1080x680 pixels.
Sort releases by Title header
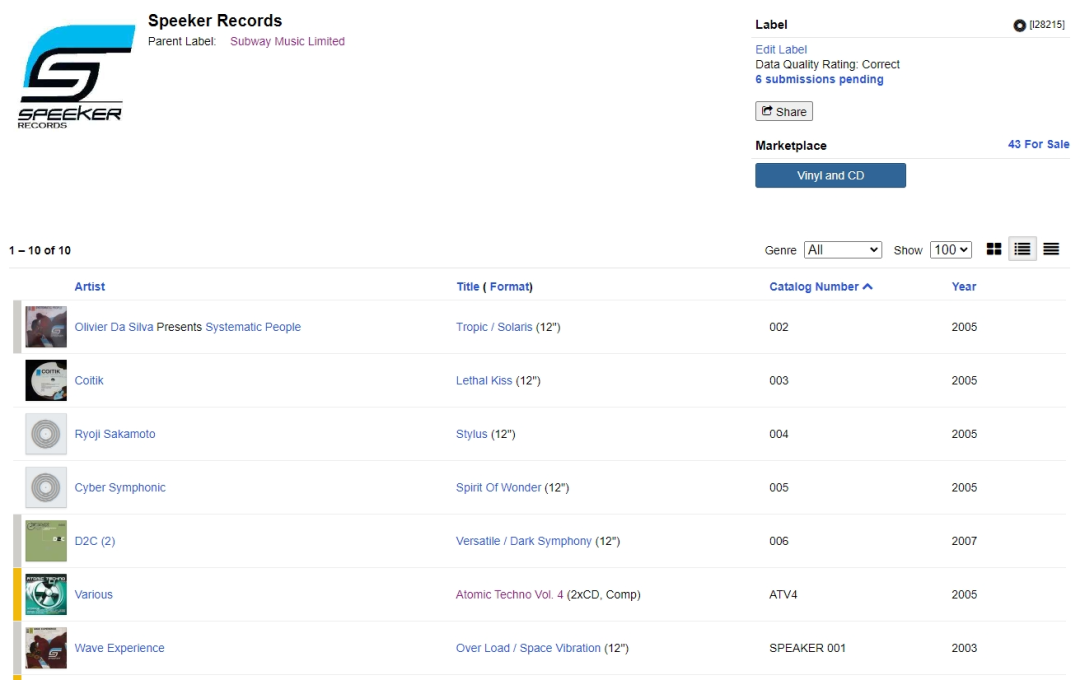point(468,287)
